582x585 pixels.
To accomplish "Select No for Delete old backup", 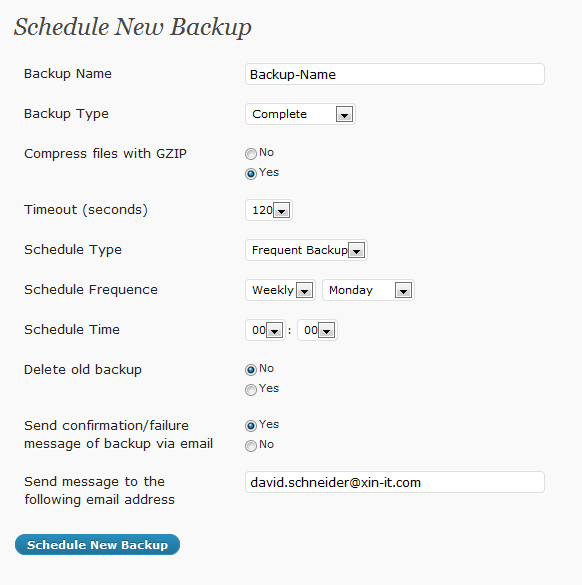I will pos(251,370).
